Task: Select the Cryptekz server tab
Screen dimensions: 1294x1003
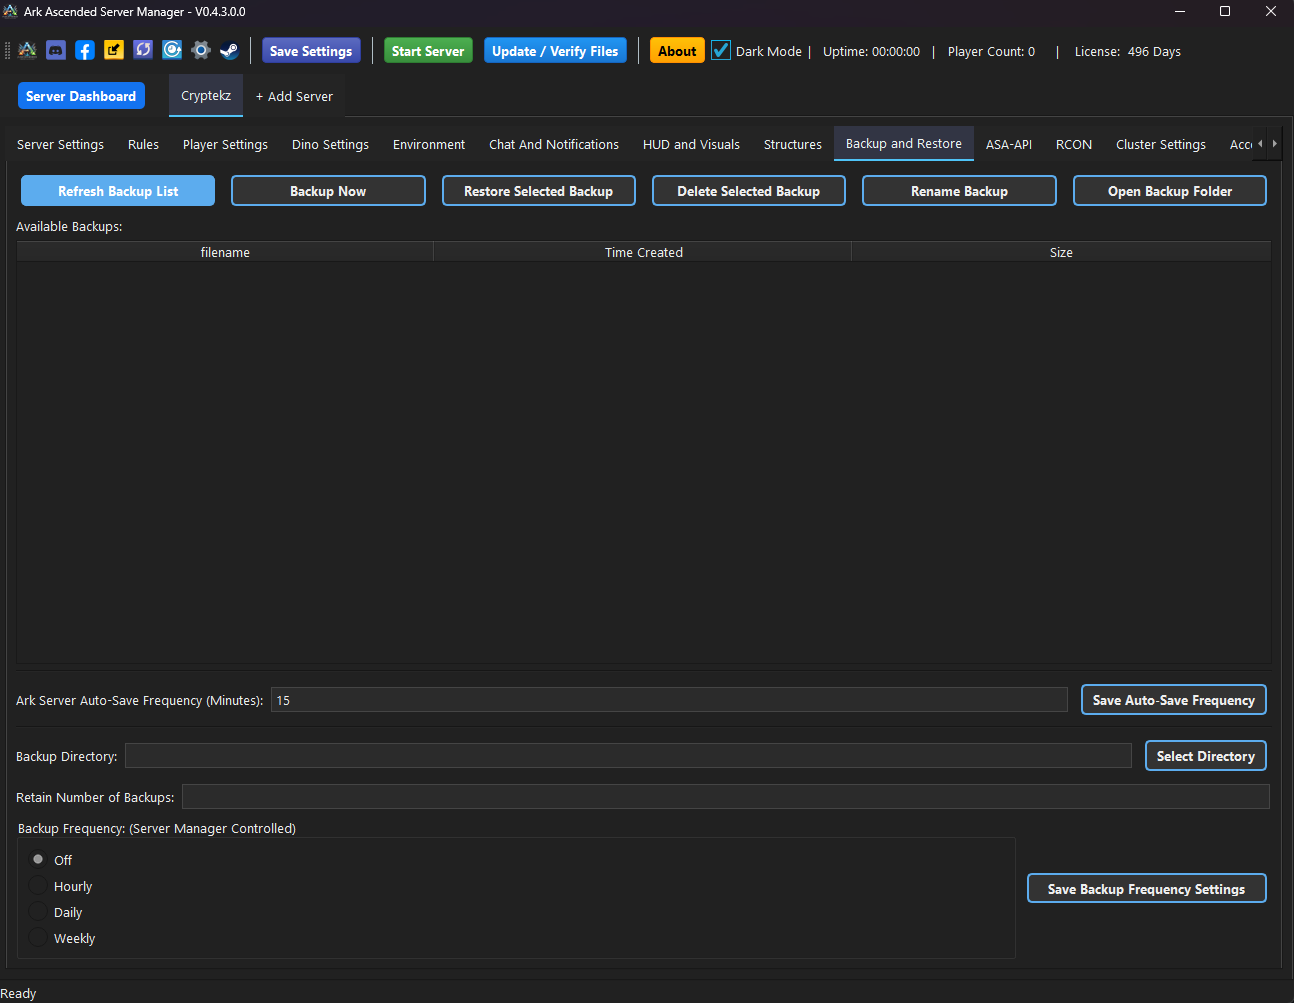Action: (x=206, y=95)
